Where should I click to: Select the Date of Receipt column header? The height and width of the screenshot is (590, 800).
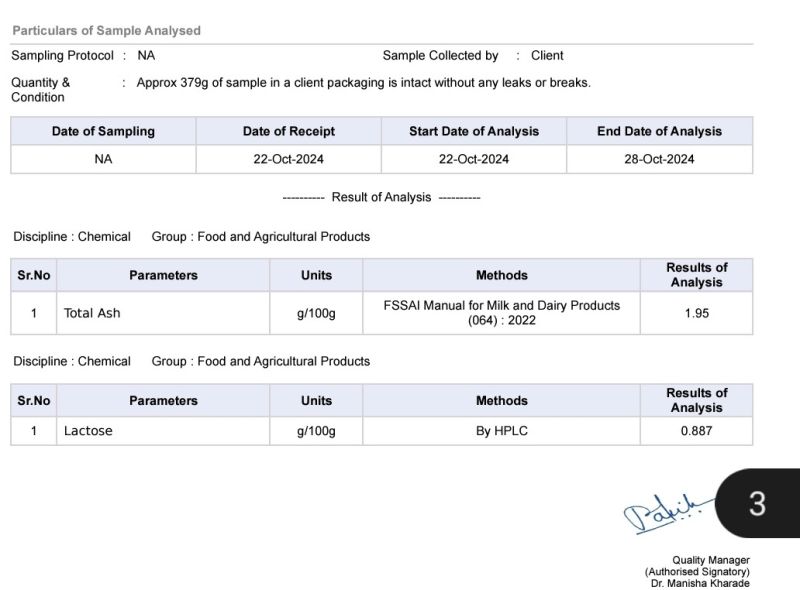click(288, 131)
